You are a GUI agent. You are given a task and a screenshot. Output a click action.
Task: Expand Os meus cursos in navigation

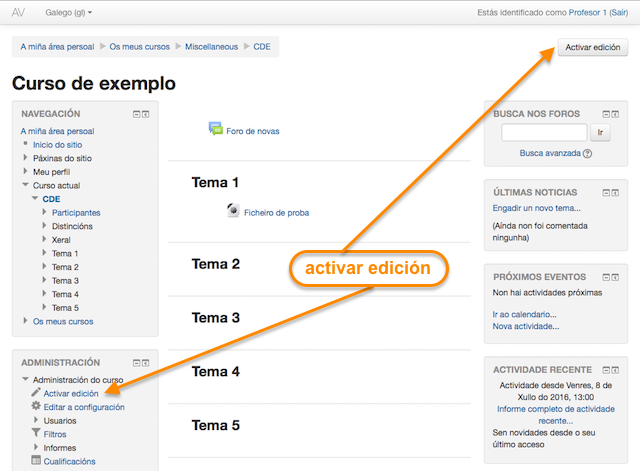25,321
